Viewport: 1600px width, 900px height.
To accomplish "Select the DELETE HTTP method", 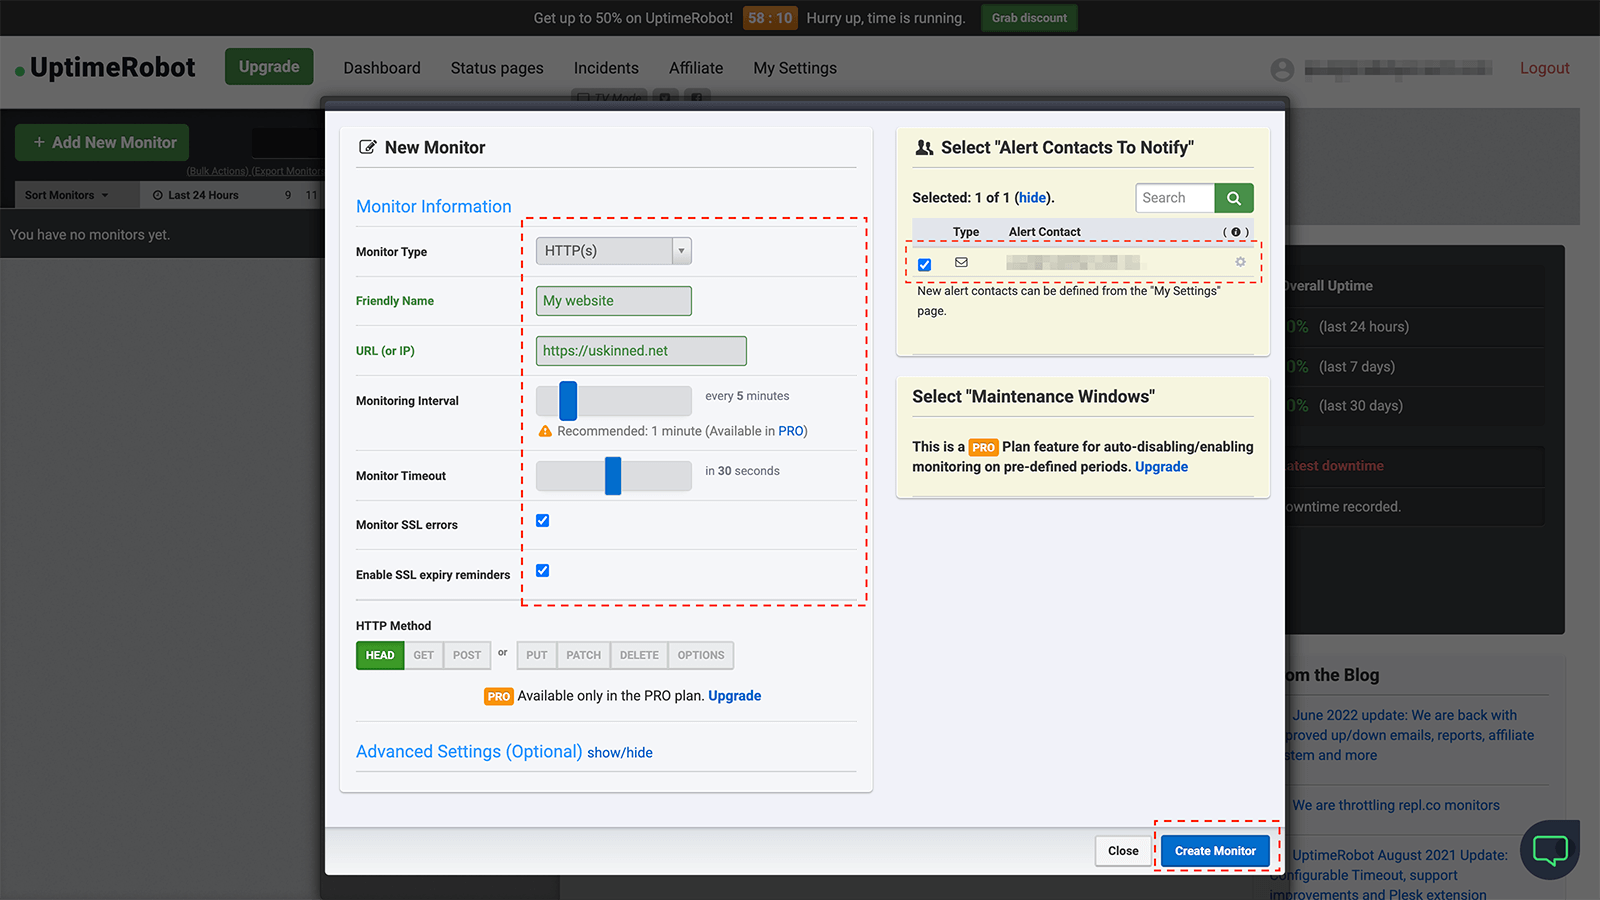I will coord(639,655).
